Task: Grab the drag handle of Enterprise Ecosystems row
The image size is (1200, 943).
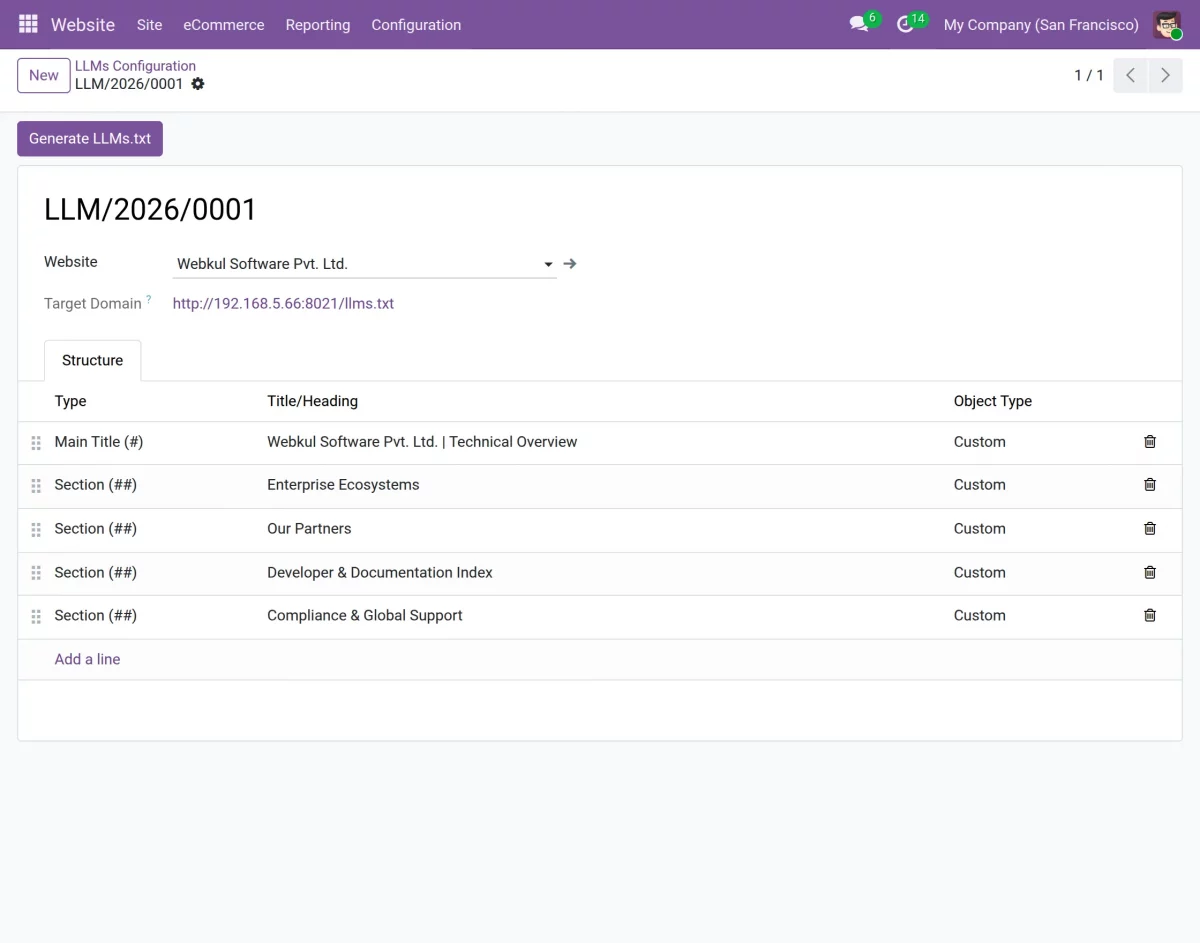Action: pos(36,486)
